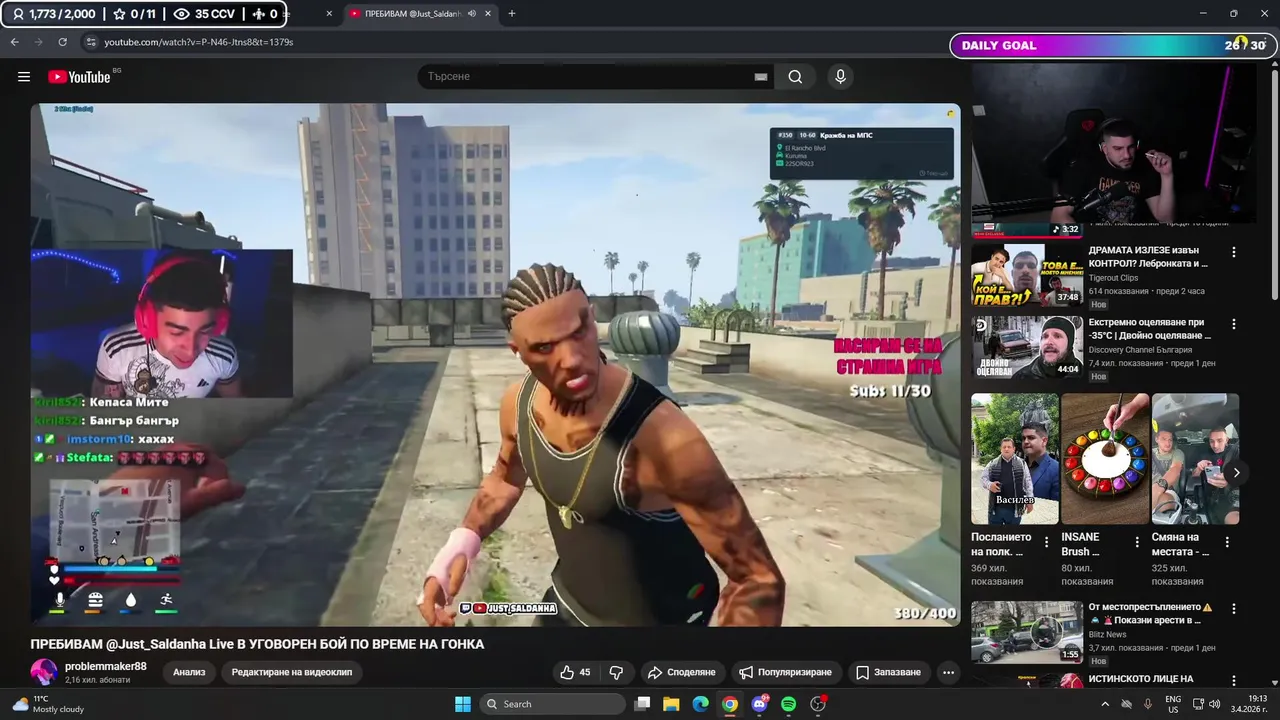This screenshot has height=720, width=1280.
Task: Close the ПРЕБИВАМ @Just_Saldanha tab
Action: [488, 14]
